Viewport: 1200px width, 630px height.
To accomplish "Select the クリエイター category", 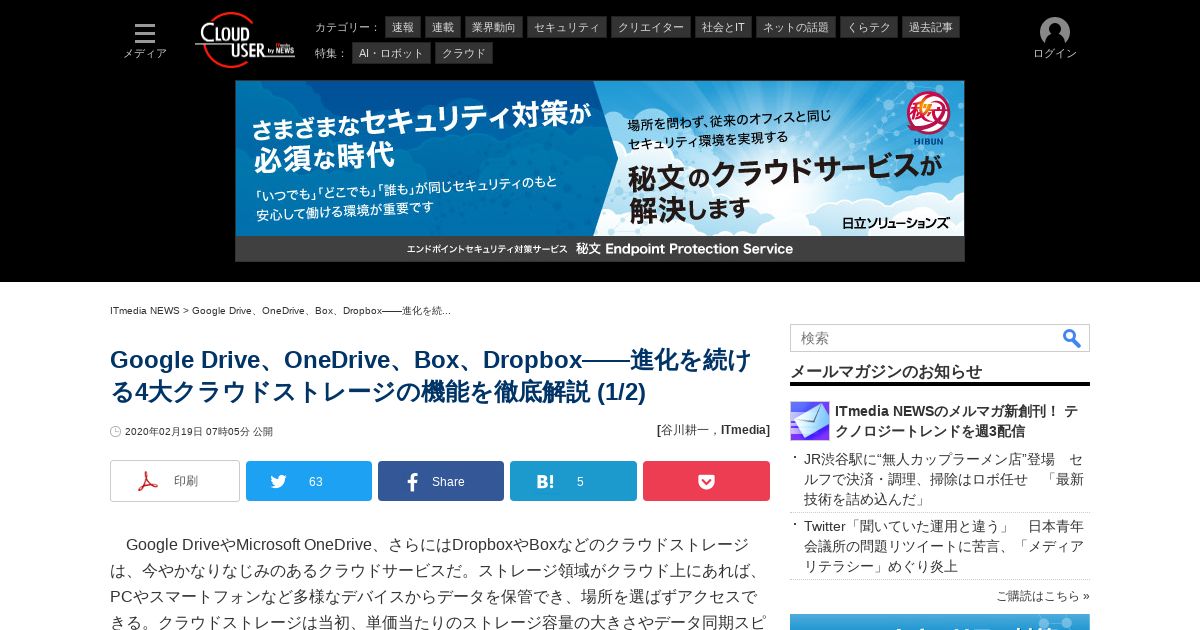I will [651, 27].
